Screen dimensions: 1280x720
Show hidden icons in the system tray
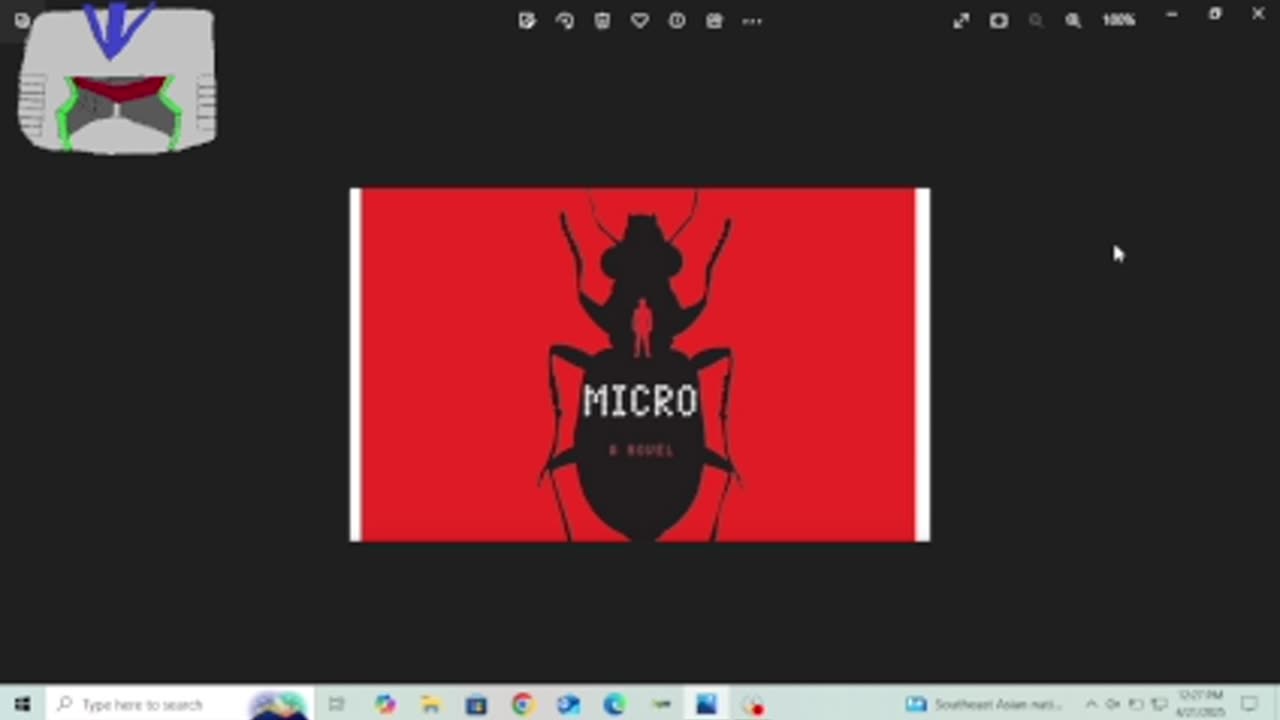coord(1091,704)
